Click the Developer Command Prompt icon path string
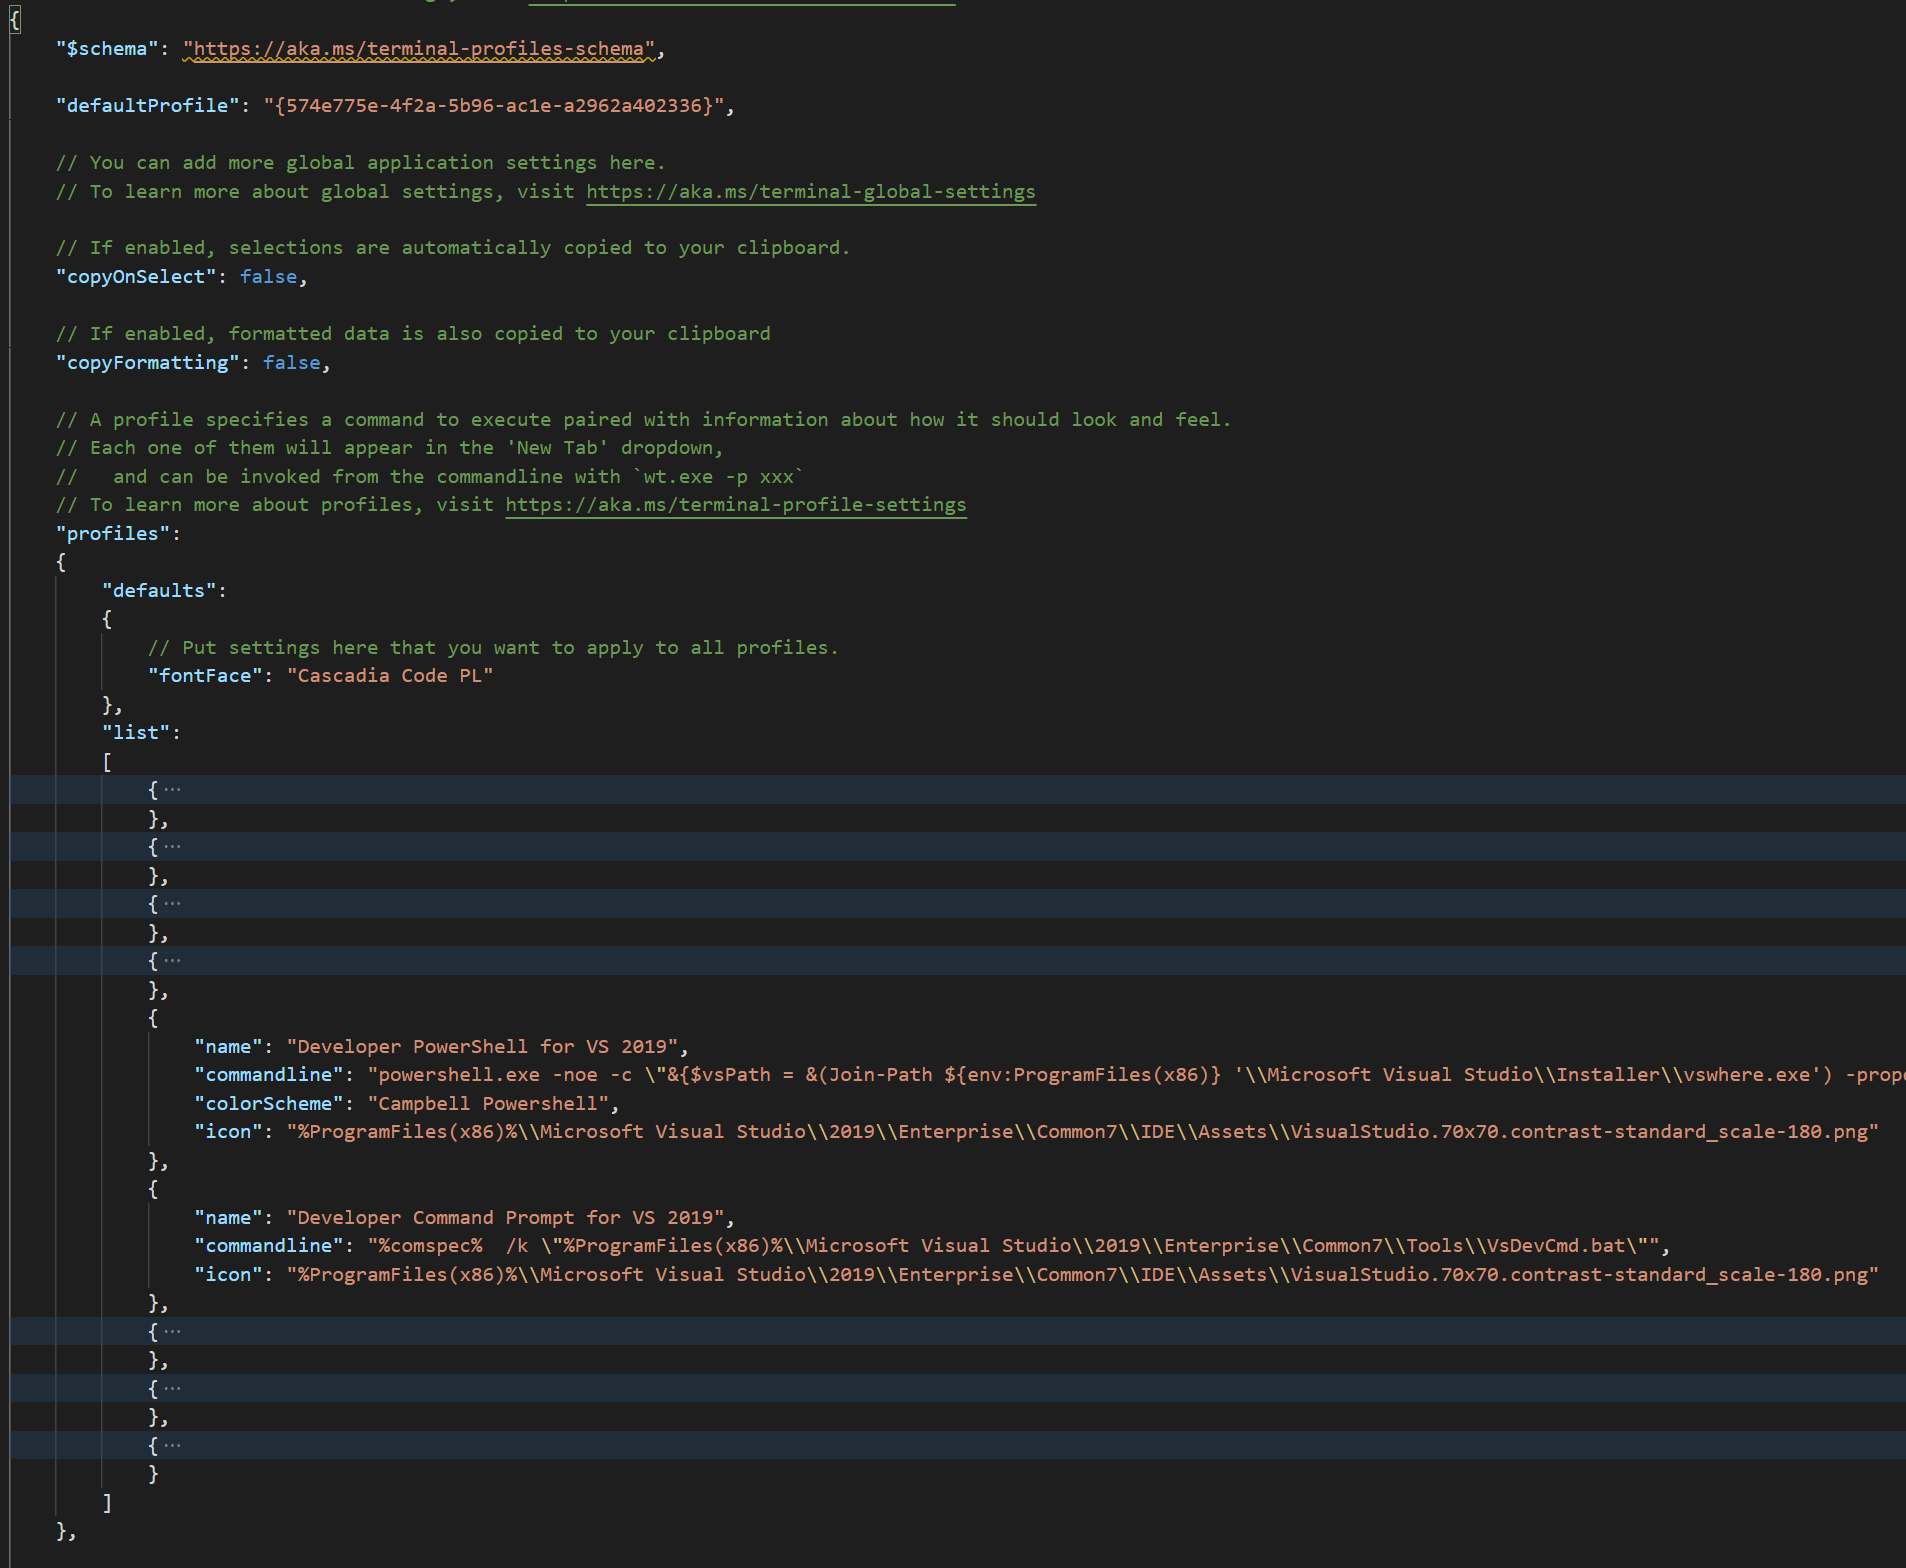Viewport: 1906px width, 1568px height. [1080, 1274]
